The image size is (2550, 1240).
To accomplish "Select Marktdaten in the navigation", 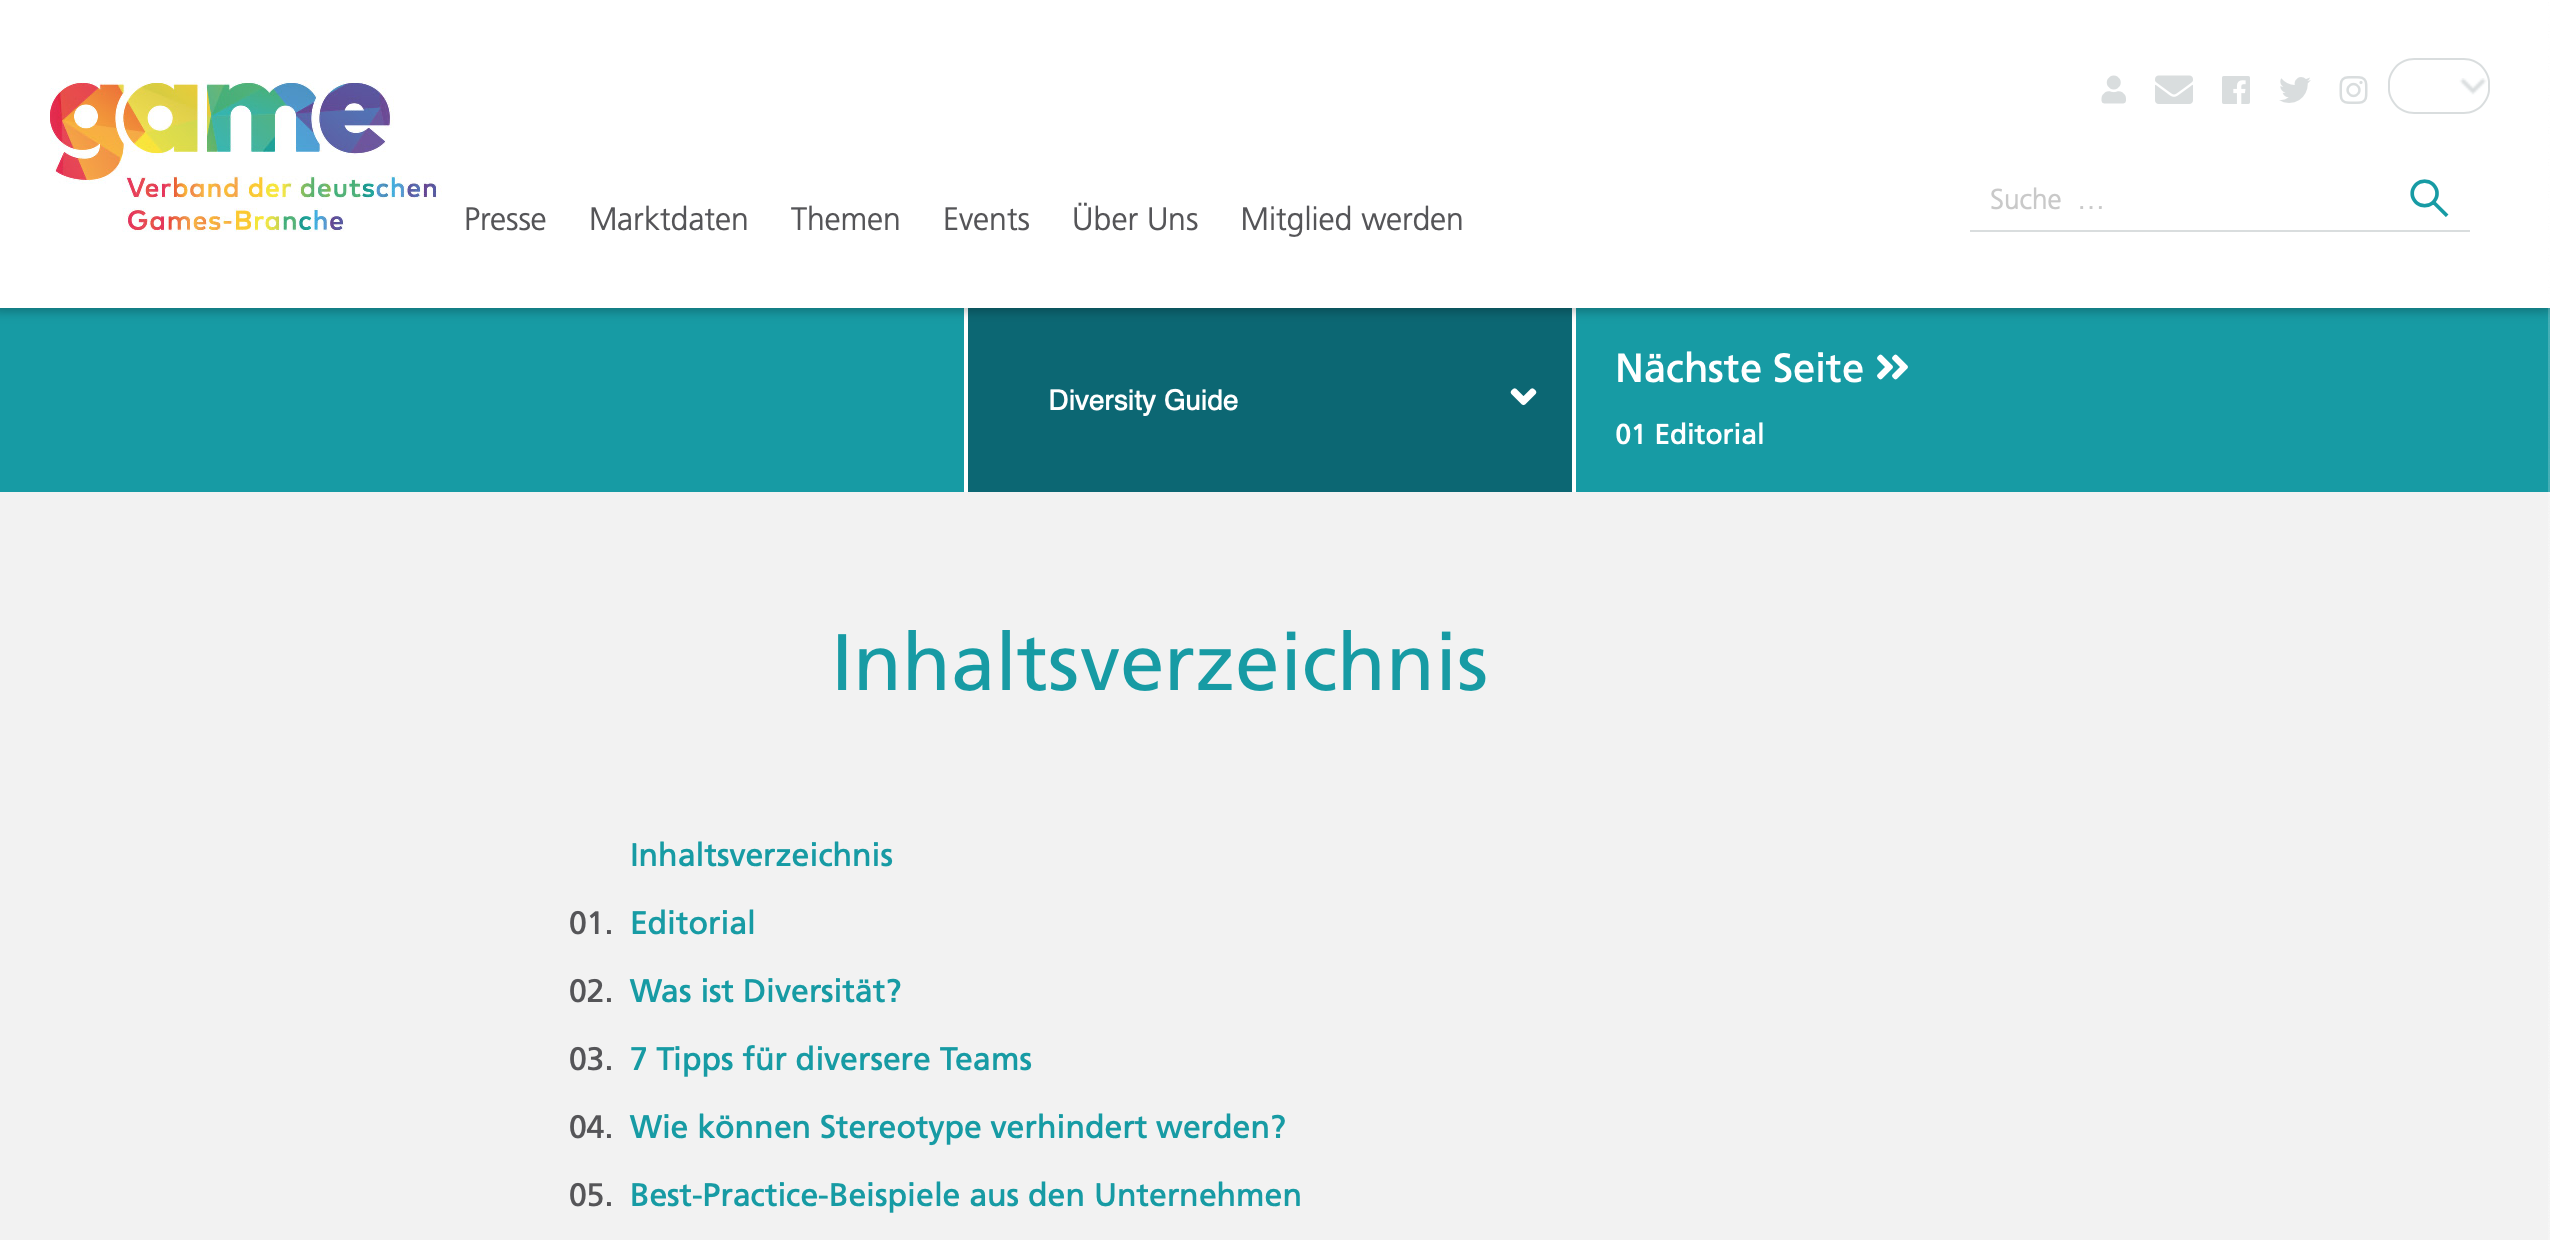I will coord(669,219).
